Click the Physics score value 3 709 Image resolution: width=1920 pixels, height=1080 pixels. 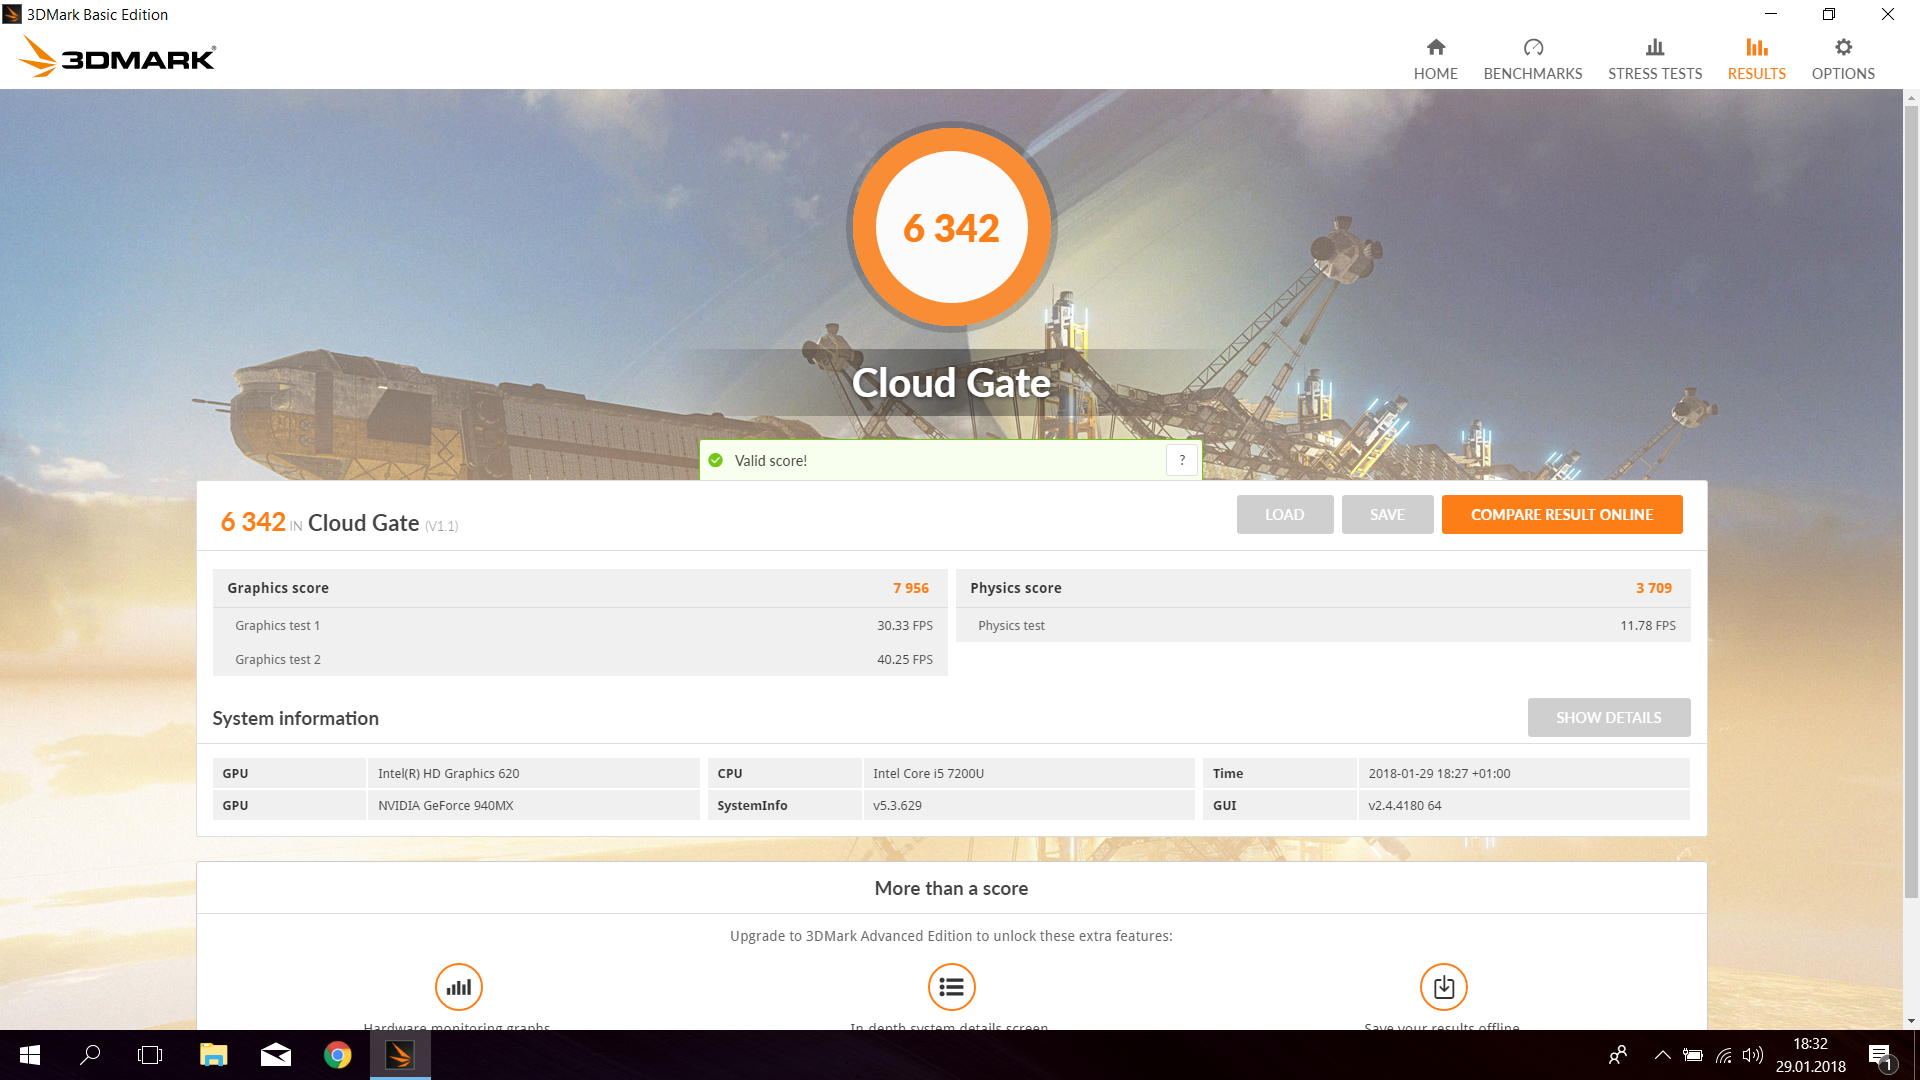pyautogui.click(x=1653, y=588)
